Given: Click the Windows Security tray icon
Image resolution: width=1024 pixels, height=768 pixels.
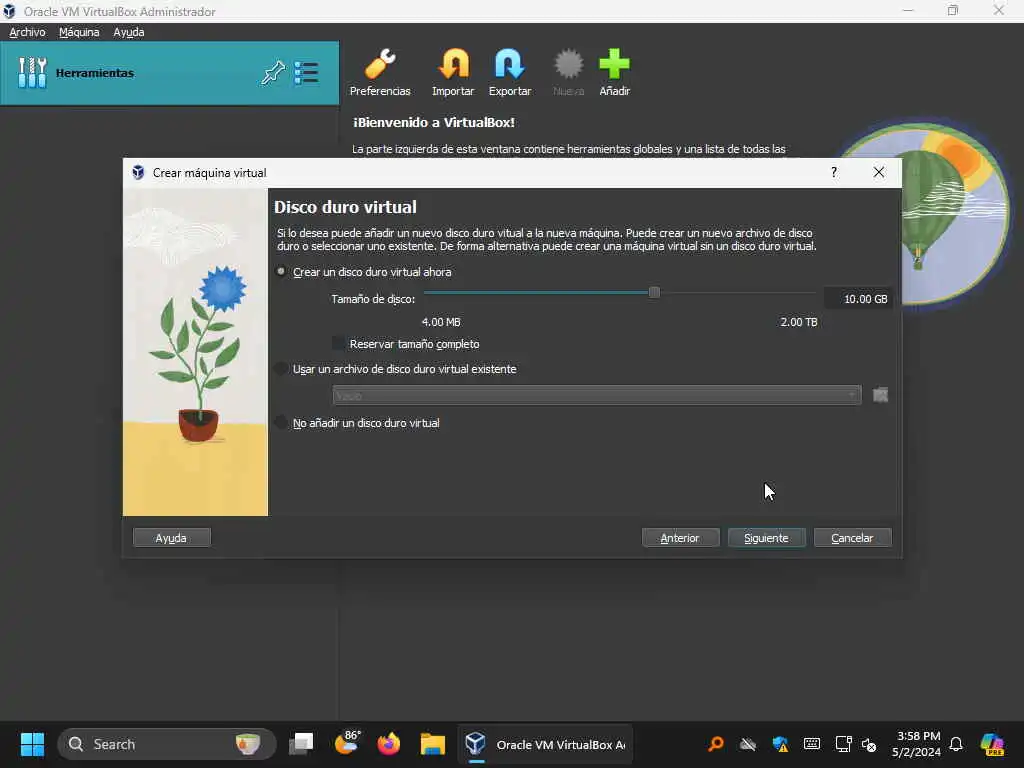Looking at the screenshot, I should click(x=780, y=744).
